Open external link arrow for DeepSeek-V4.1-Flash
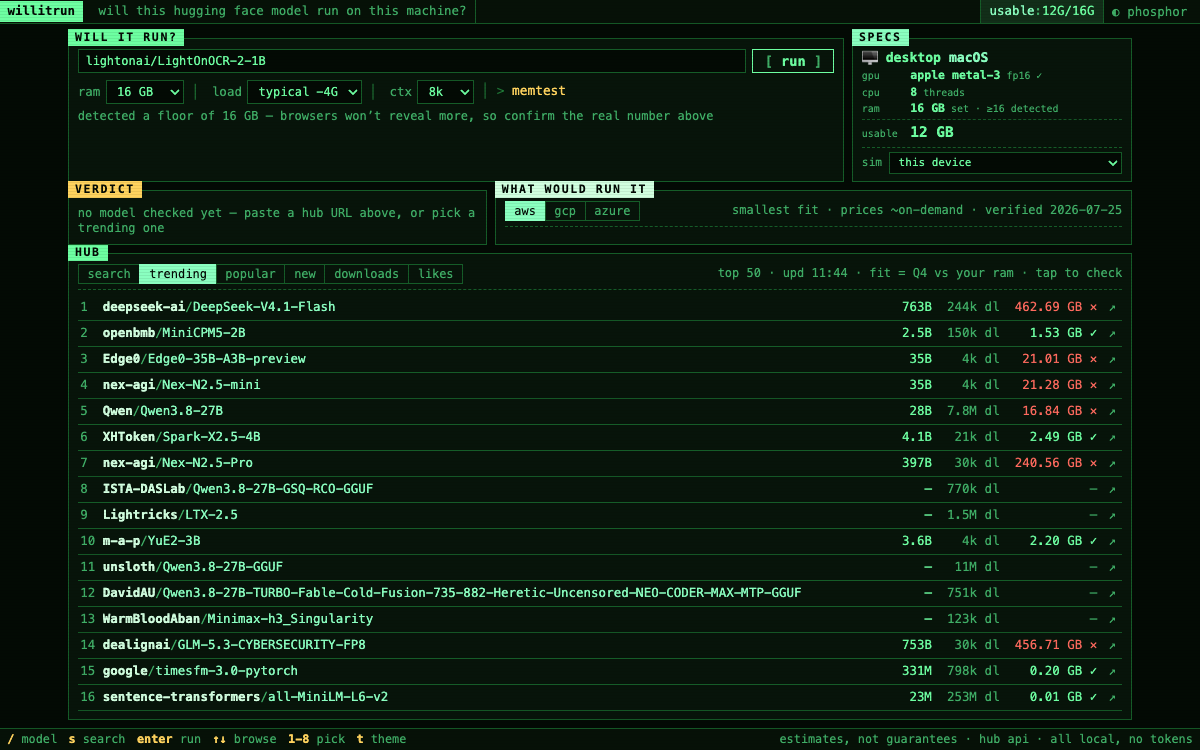The image size is (1200, 750). [1112, 307]
